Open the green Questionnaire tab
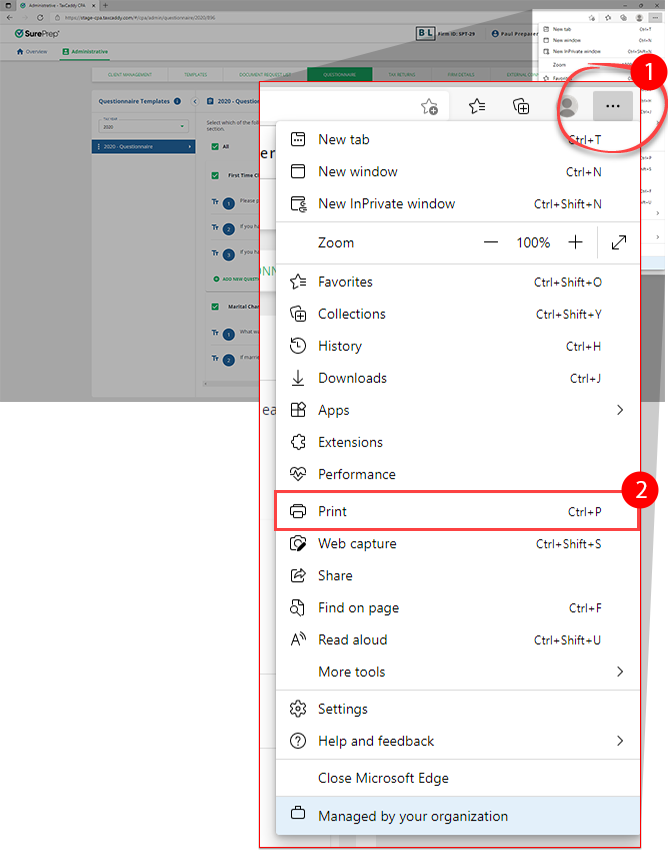This screenshot has width=668, height=857. [339, 74]
